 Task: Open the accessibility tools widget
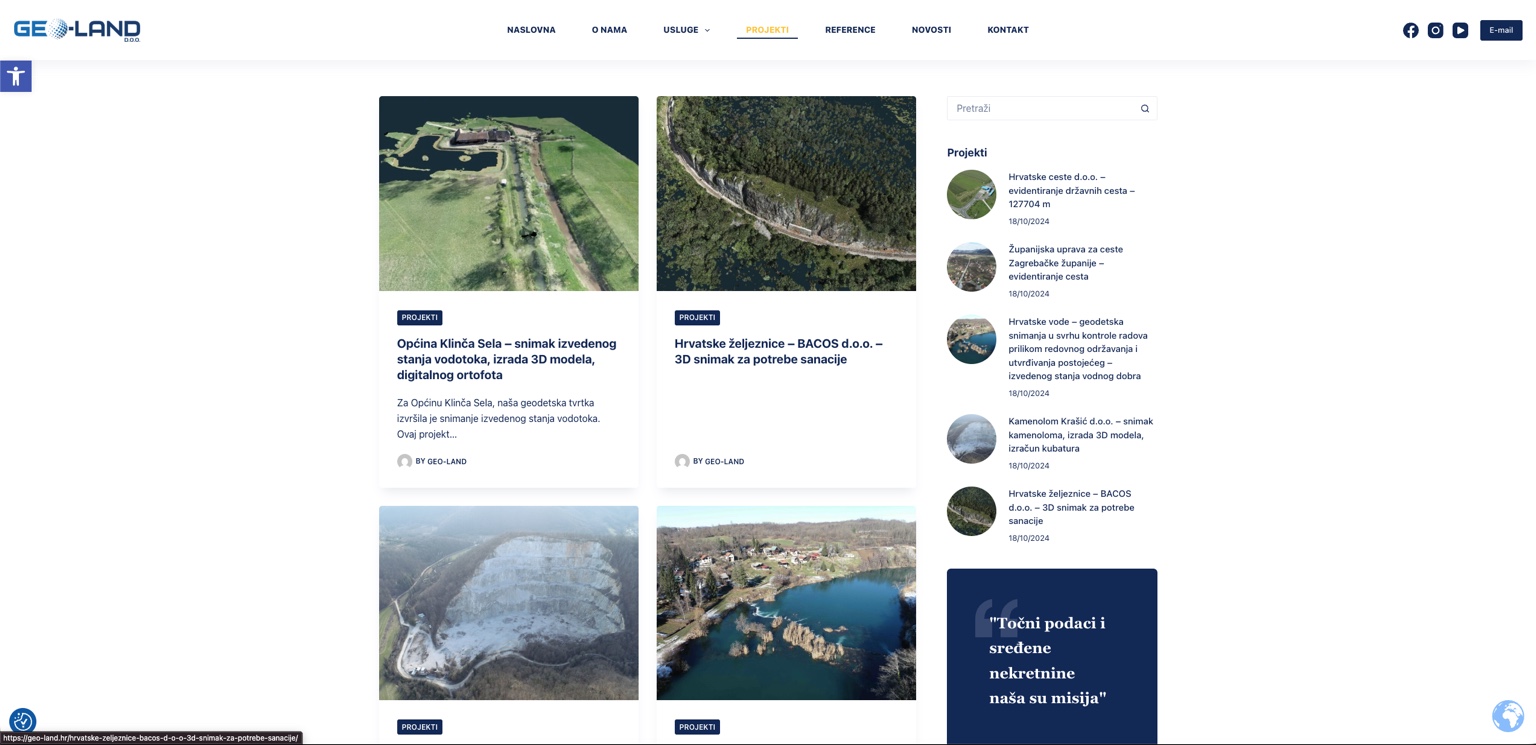[16, 76]
